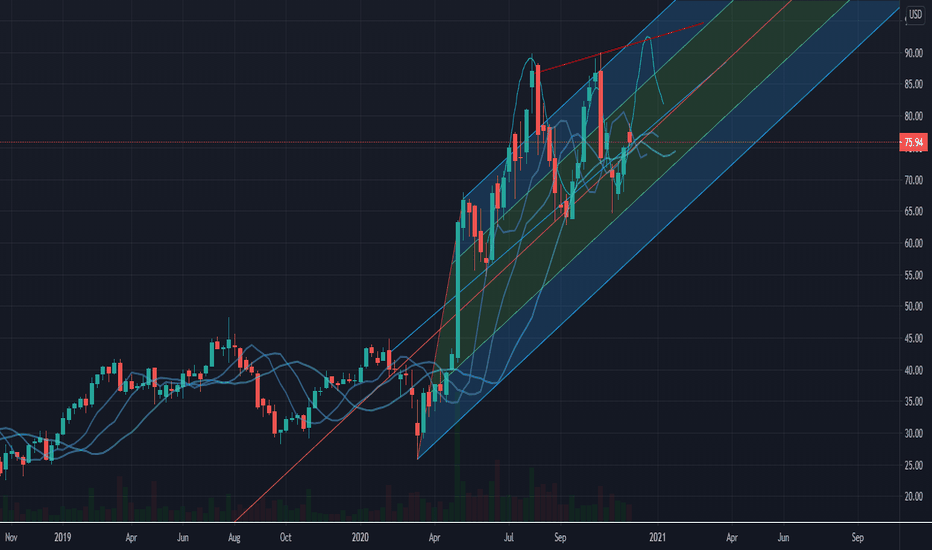Screen dimensions: 932x550
Task: Click the 35.00 price axis label
Action: click(913, 401)
